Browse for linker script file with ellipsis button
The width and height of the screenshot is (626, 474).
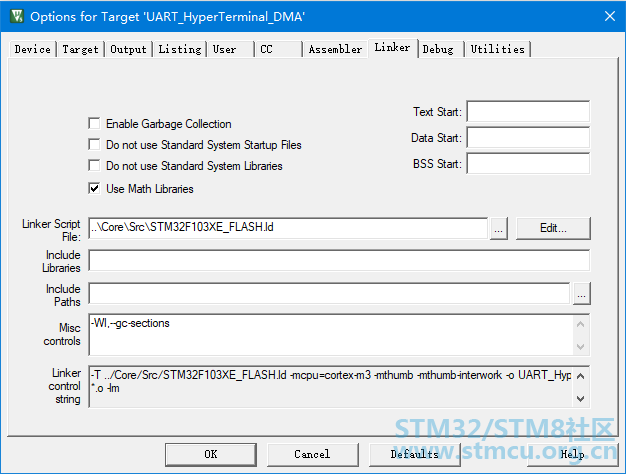[499, 228]
